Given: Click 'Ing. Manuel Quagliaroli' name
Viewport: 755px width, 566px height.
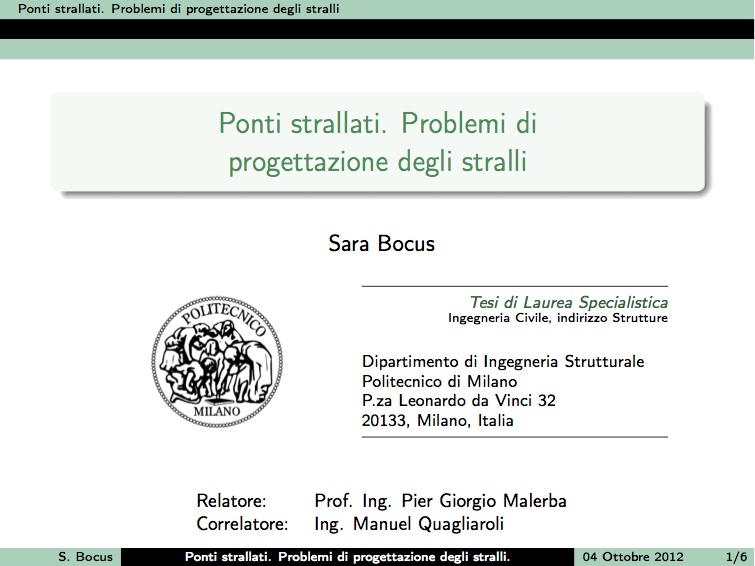Looking at the screenshot, I should tap(408, 523).
